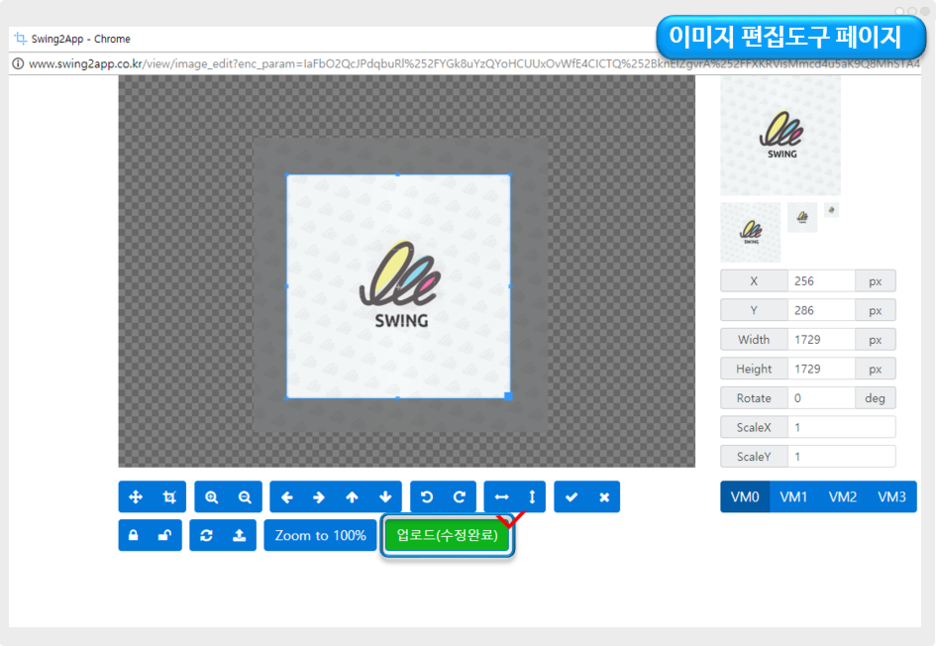Zoom in with the magnifier plus icon

(211, 497)
